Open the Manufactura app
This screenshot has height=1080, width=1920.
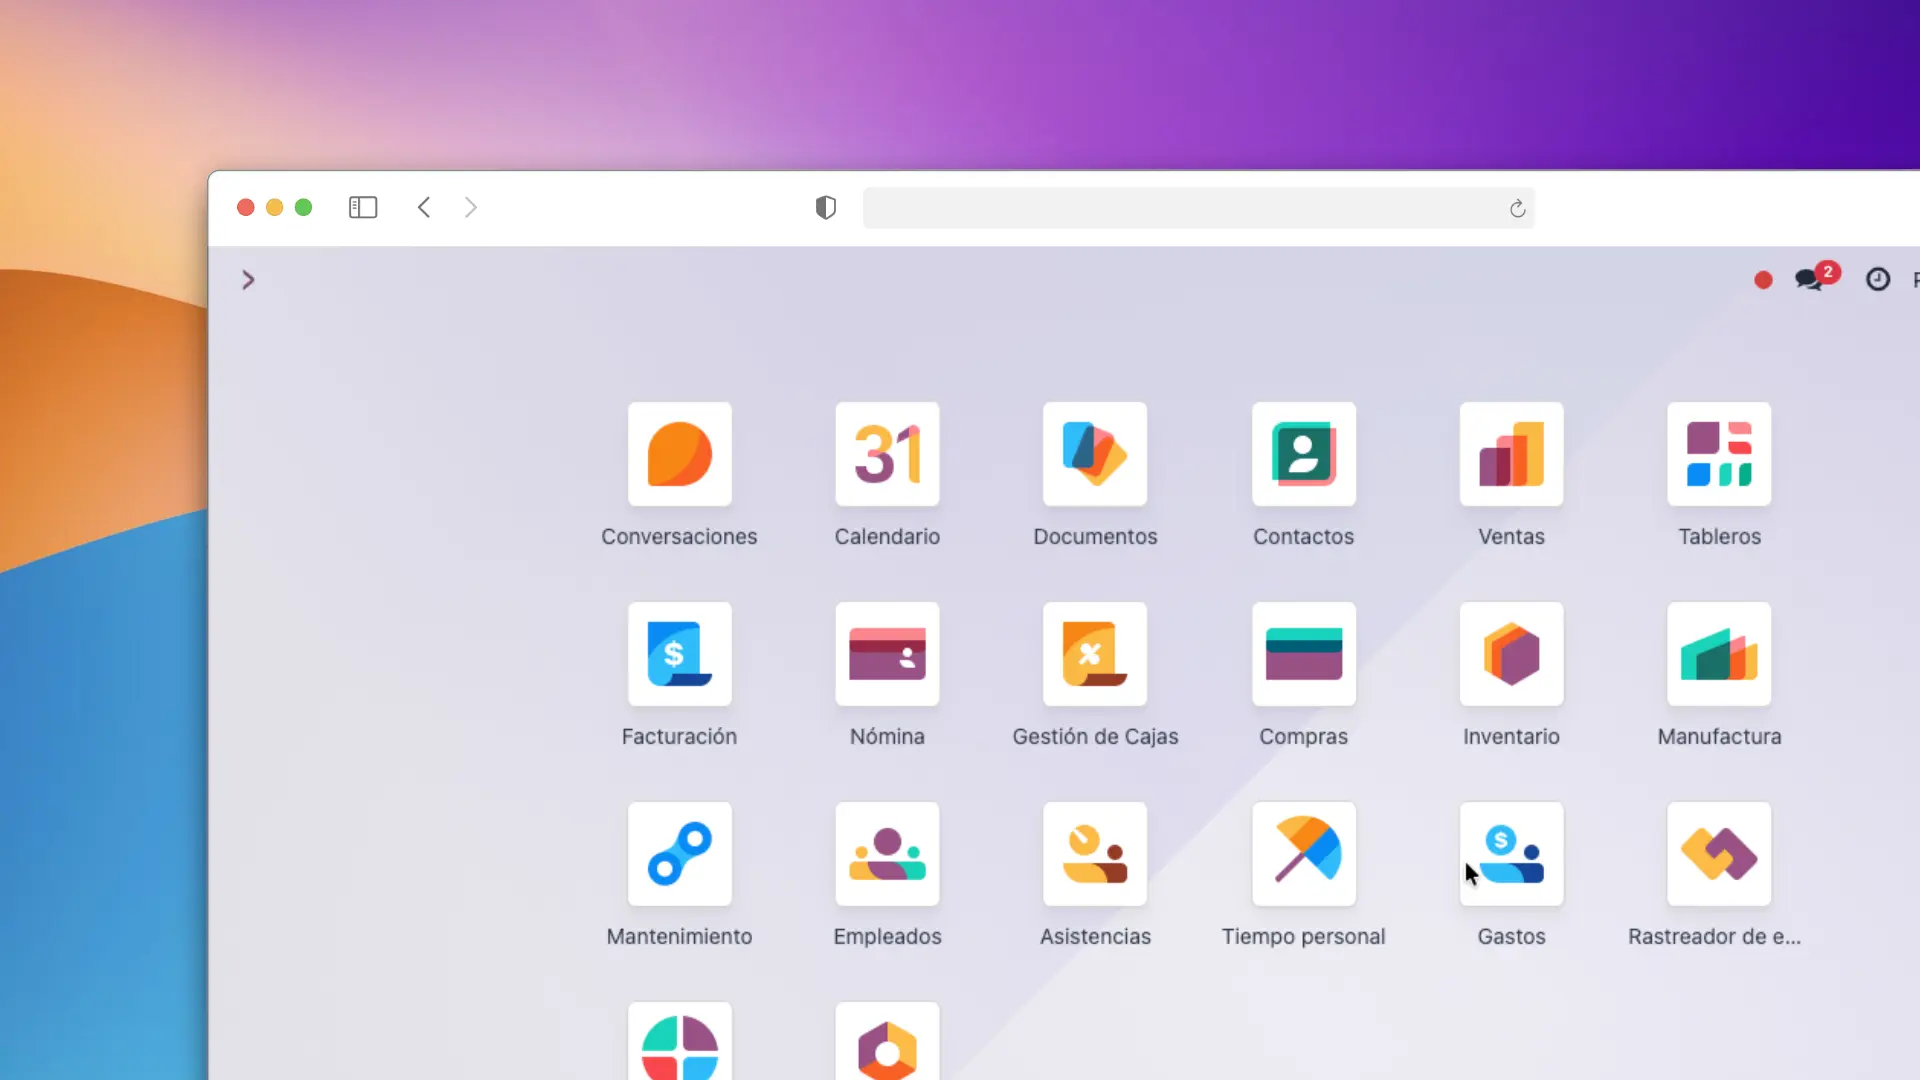[x=1718, y=655]
